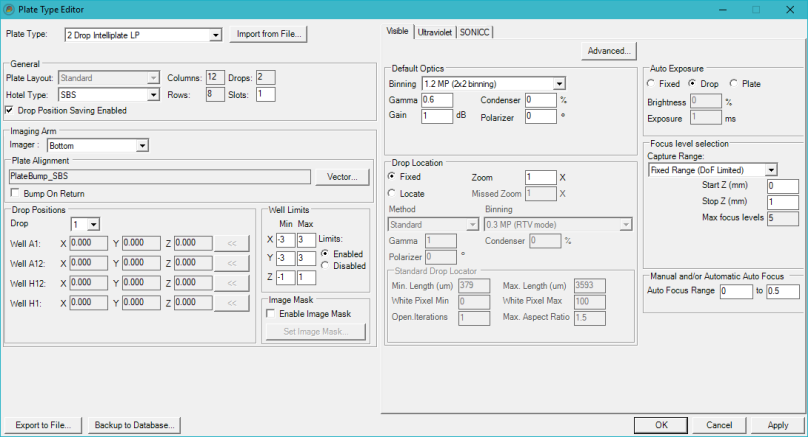
Task: Check the Enable Image Mask option
Action: [271, 313]
